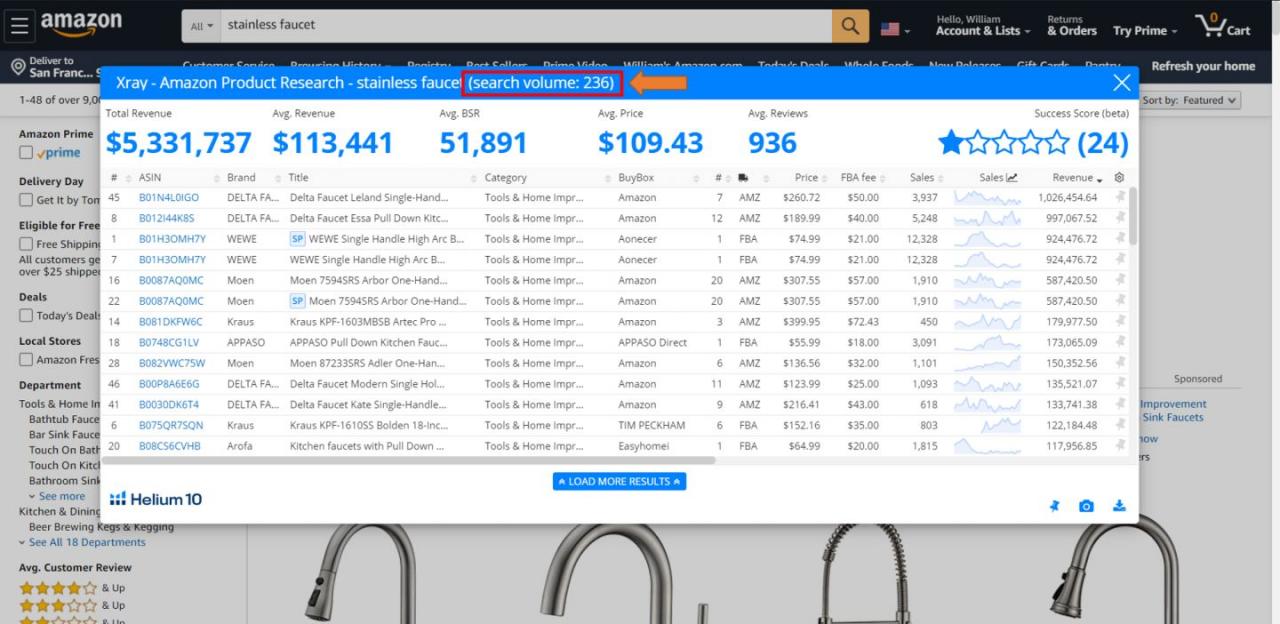This screenshot has height=624, width=1280.
Task: Sort Xray table by BuyBox column
Action: point(635,178)
